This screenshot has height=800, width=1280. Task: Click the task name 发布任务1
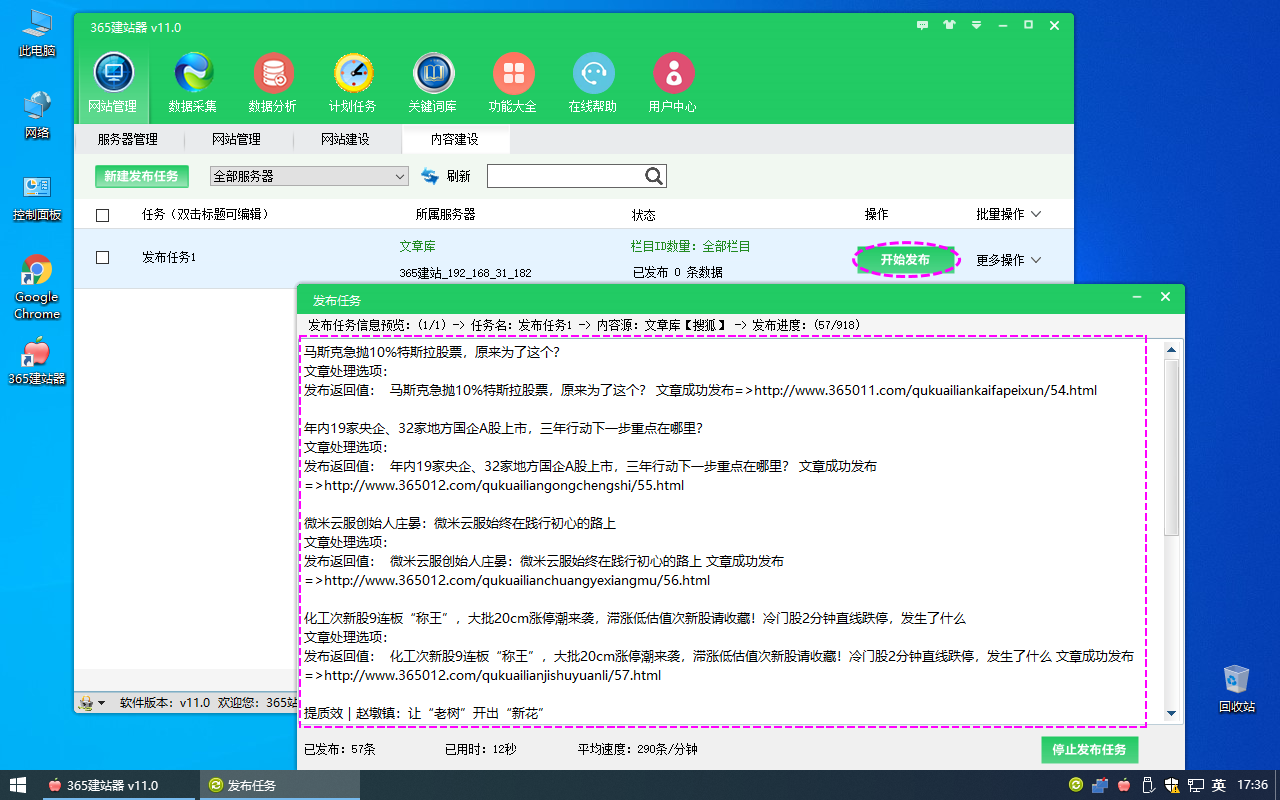169,258
